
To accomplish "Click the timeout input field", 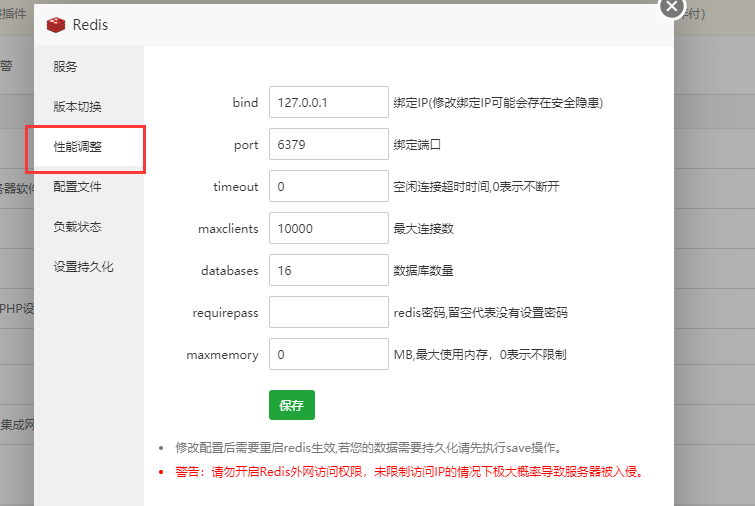I will [329, 186].
